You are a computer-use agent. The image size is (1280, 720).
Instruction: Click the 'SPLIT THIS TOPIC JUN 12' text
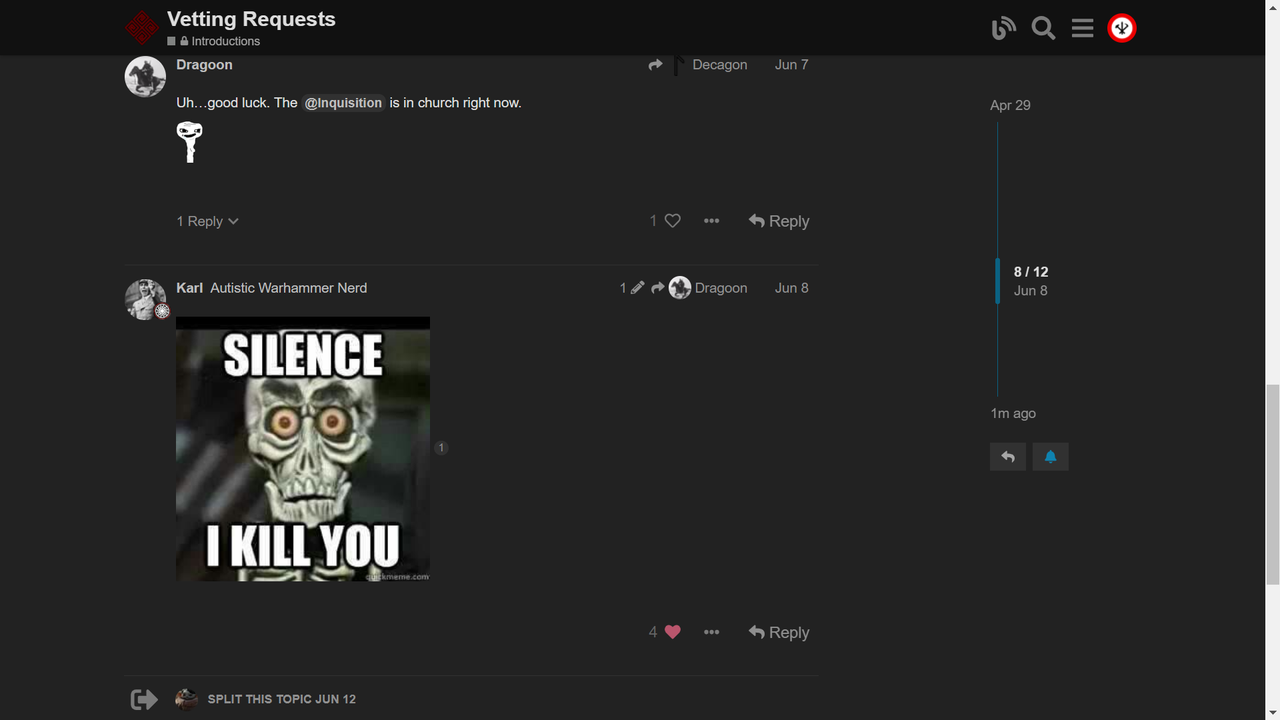pyautogui.click(x=282, y=699)
